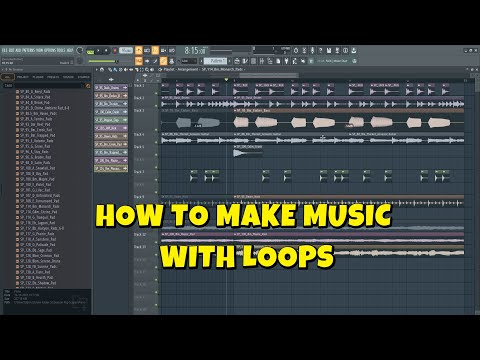
Task: Open the mixer faders icon in toolbar
Action: (x=262, y=61)
